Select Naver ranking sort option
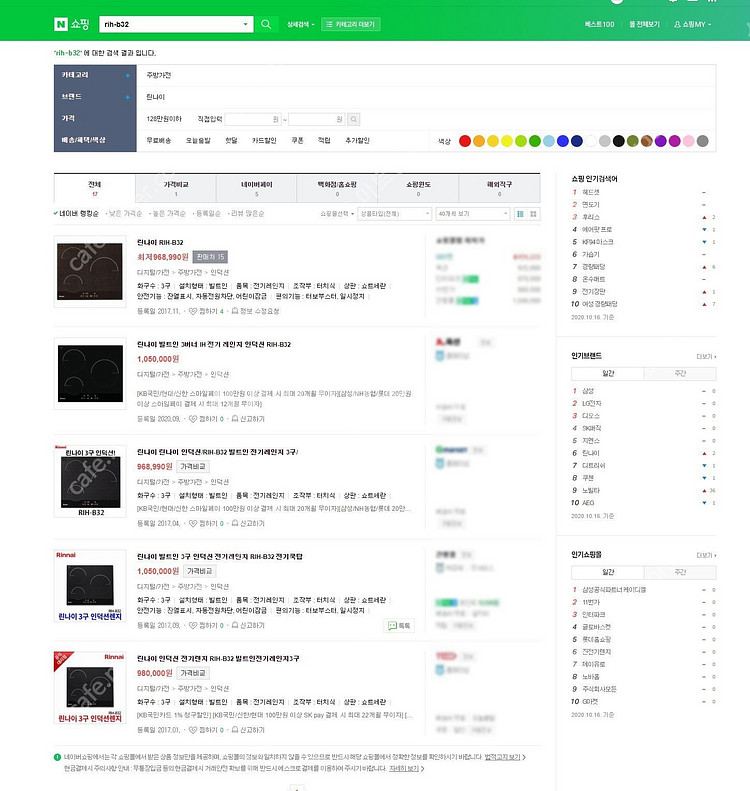This screenshot has width=750, height=791. [76, 214]
